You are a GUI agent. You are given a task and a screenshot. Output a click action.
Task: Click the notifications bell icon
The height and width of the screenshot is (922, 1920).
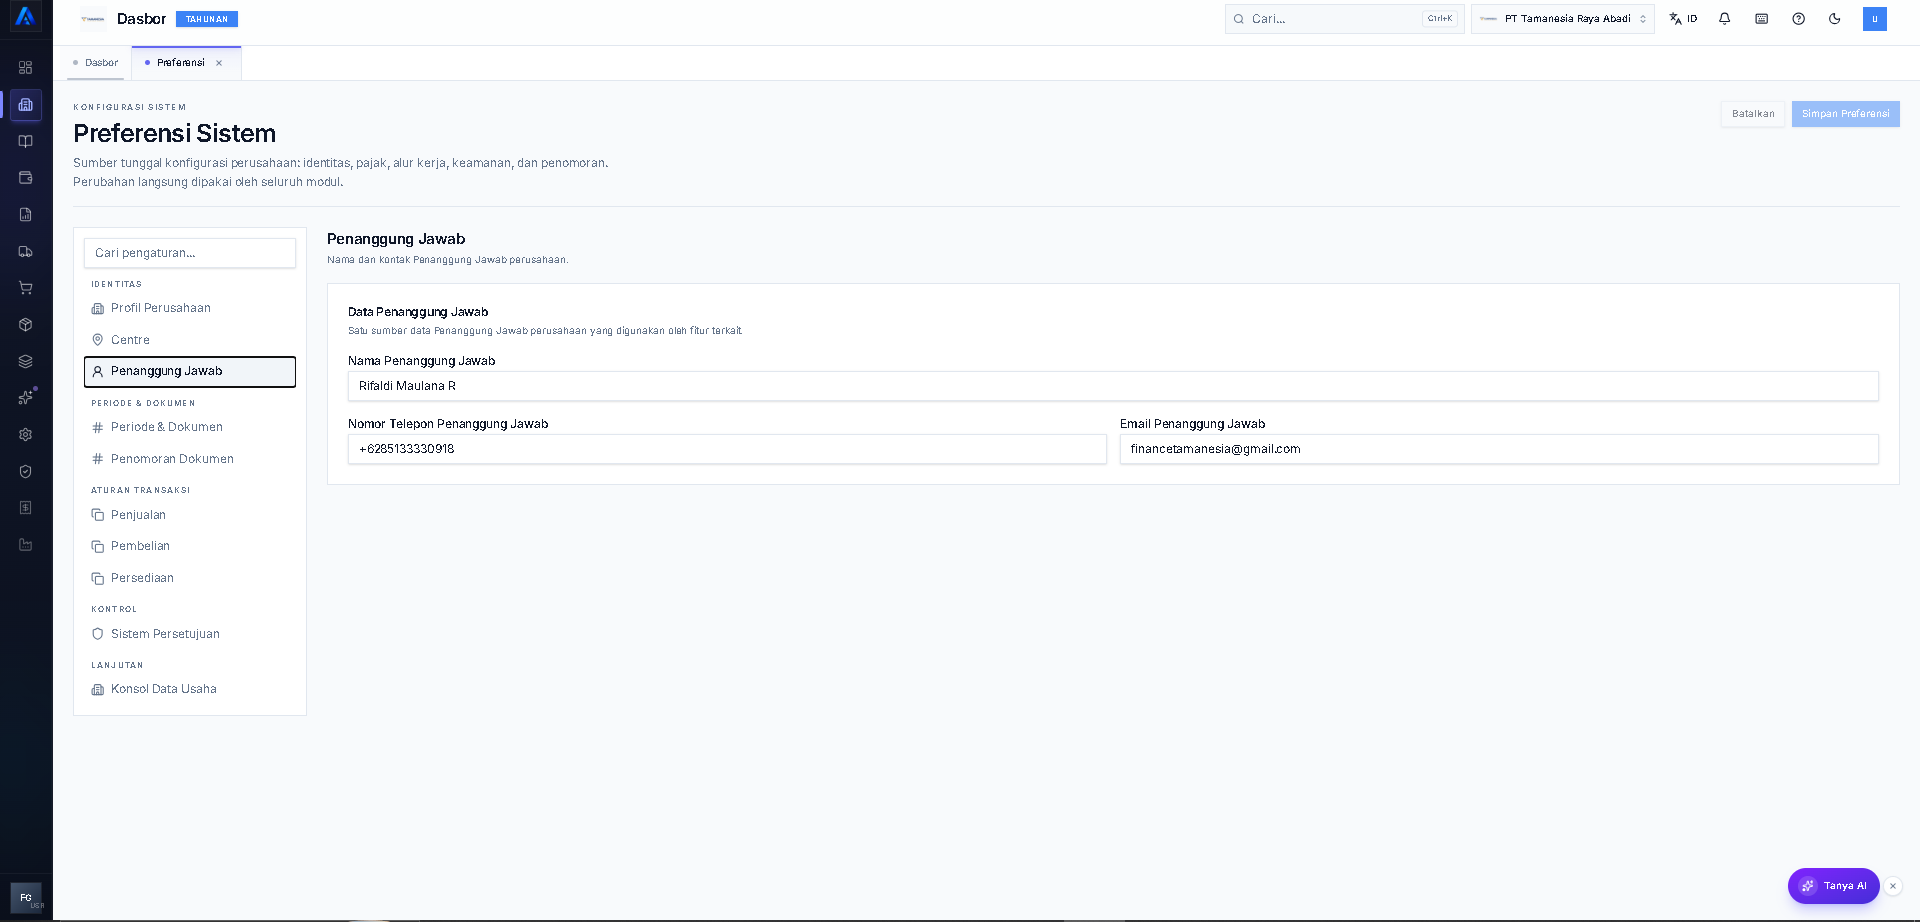point(1725,19)
